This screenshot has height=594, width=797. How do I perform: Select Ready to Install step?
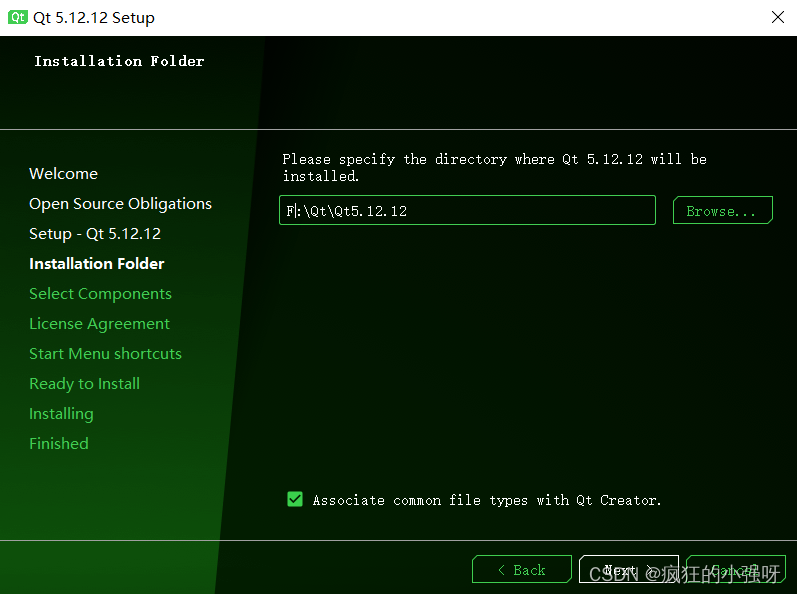point(84,384)
